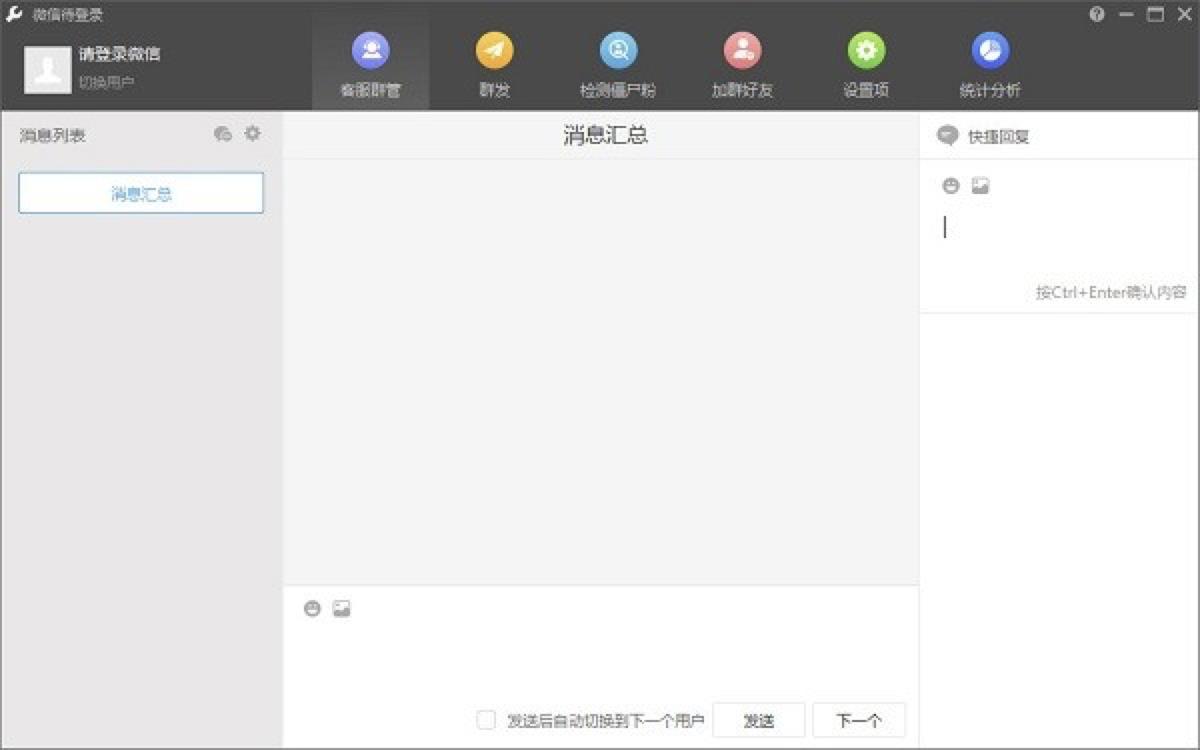Insert image in 快捷回复 panel
This screenshot has height=750, width=1200.
pos(980,186)
